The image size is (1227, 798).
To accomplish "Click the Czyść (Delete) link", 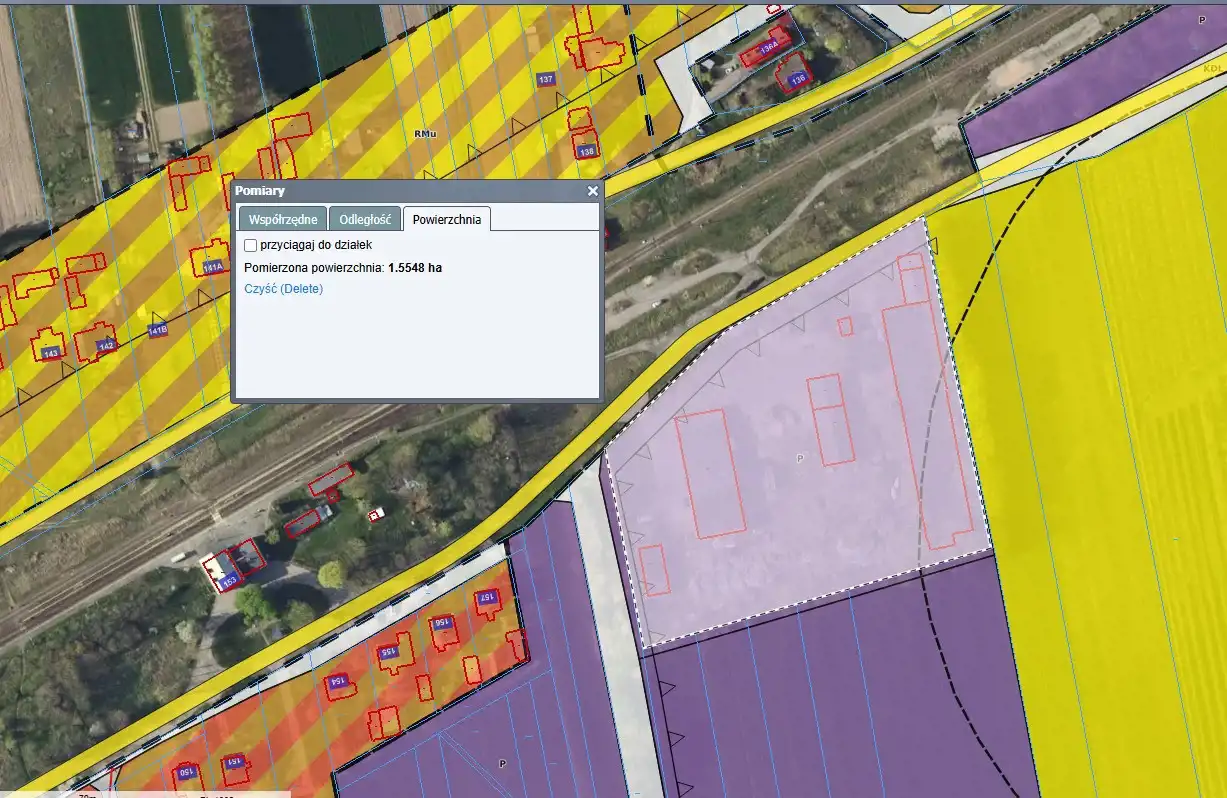I will (284, 289).
